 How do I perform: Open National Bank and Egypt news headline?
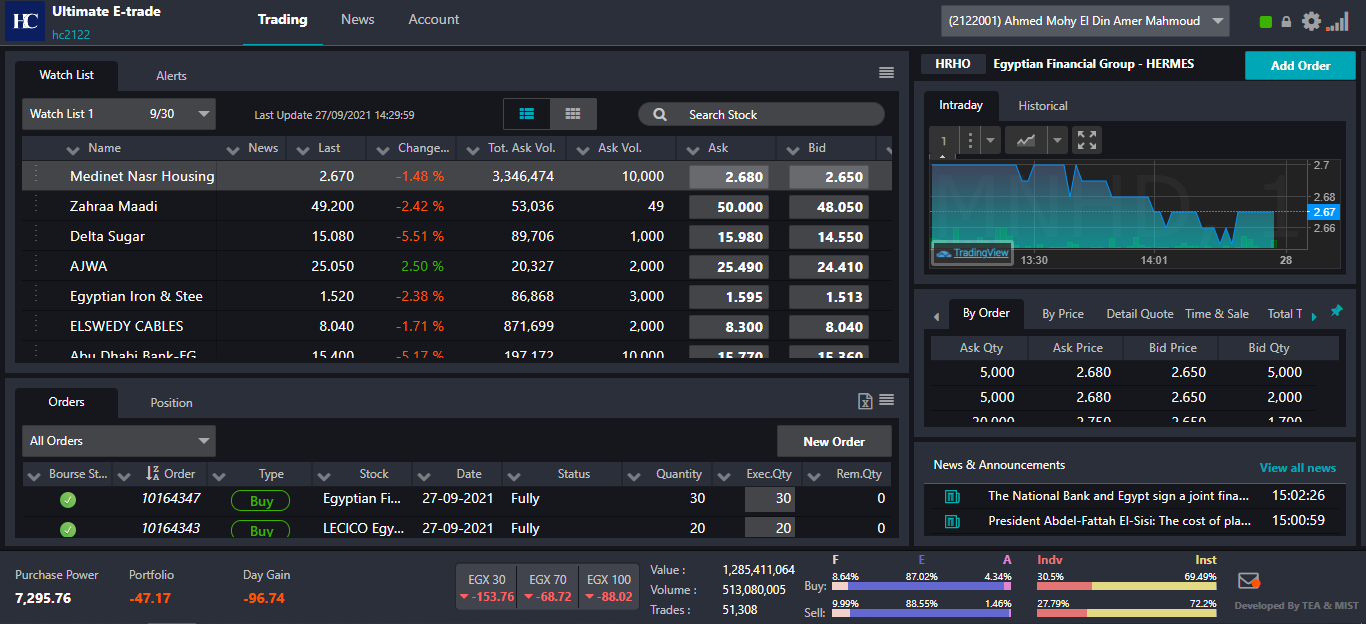point(1118,496)
